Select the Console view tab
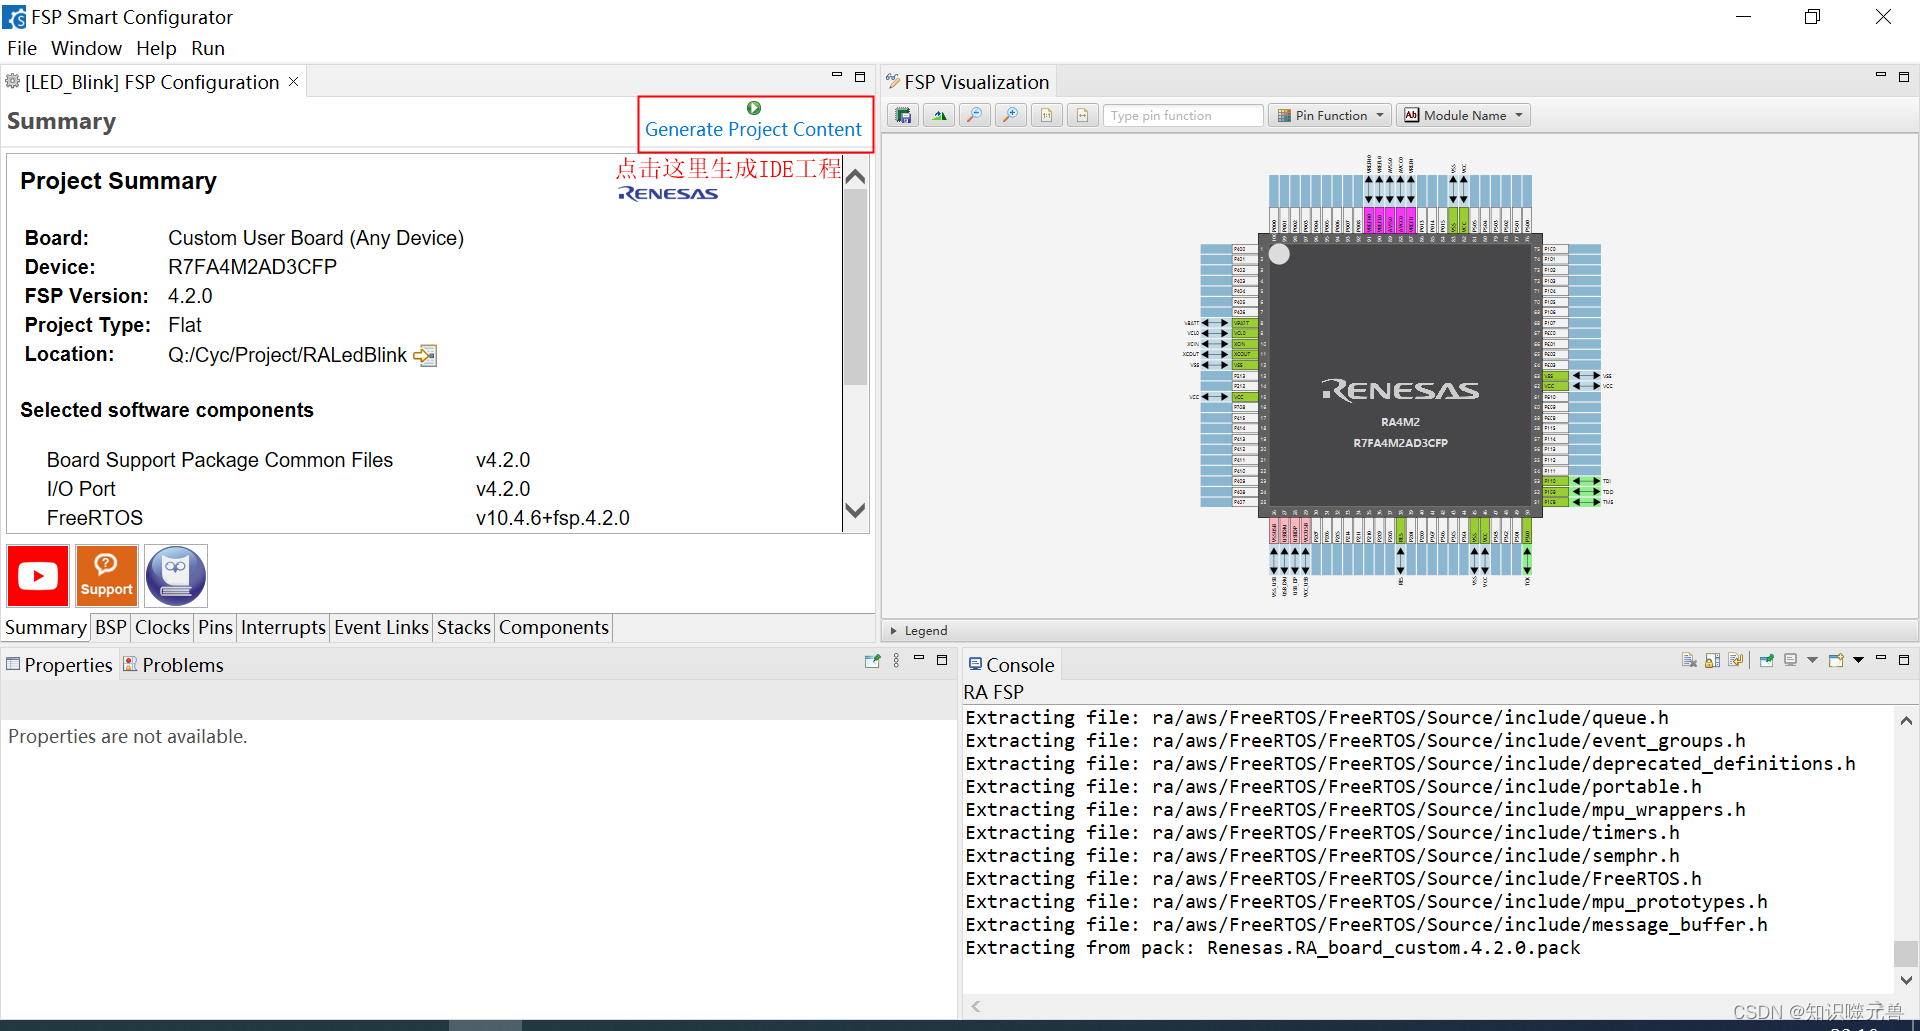This screenshot has height=1031, width=1920. [1011, 665]
